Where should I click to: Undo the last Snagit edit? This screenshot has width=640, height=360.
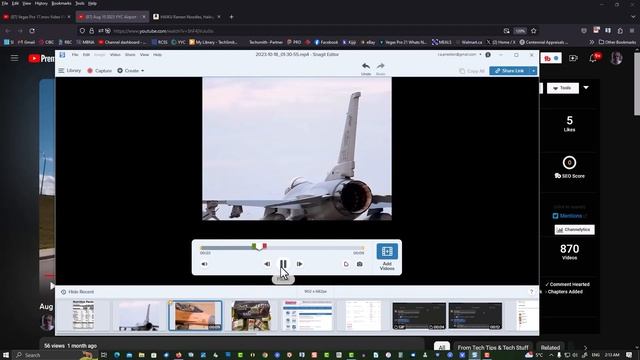tap(366, 68)
